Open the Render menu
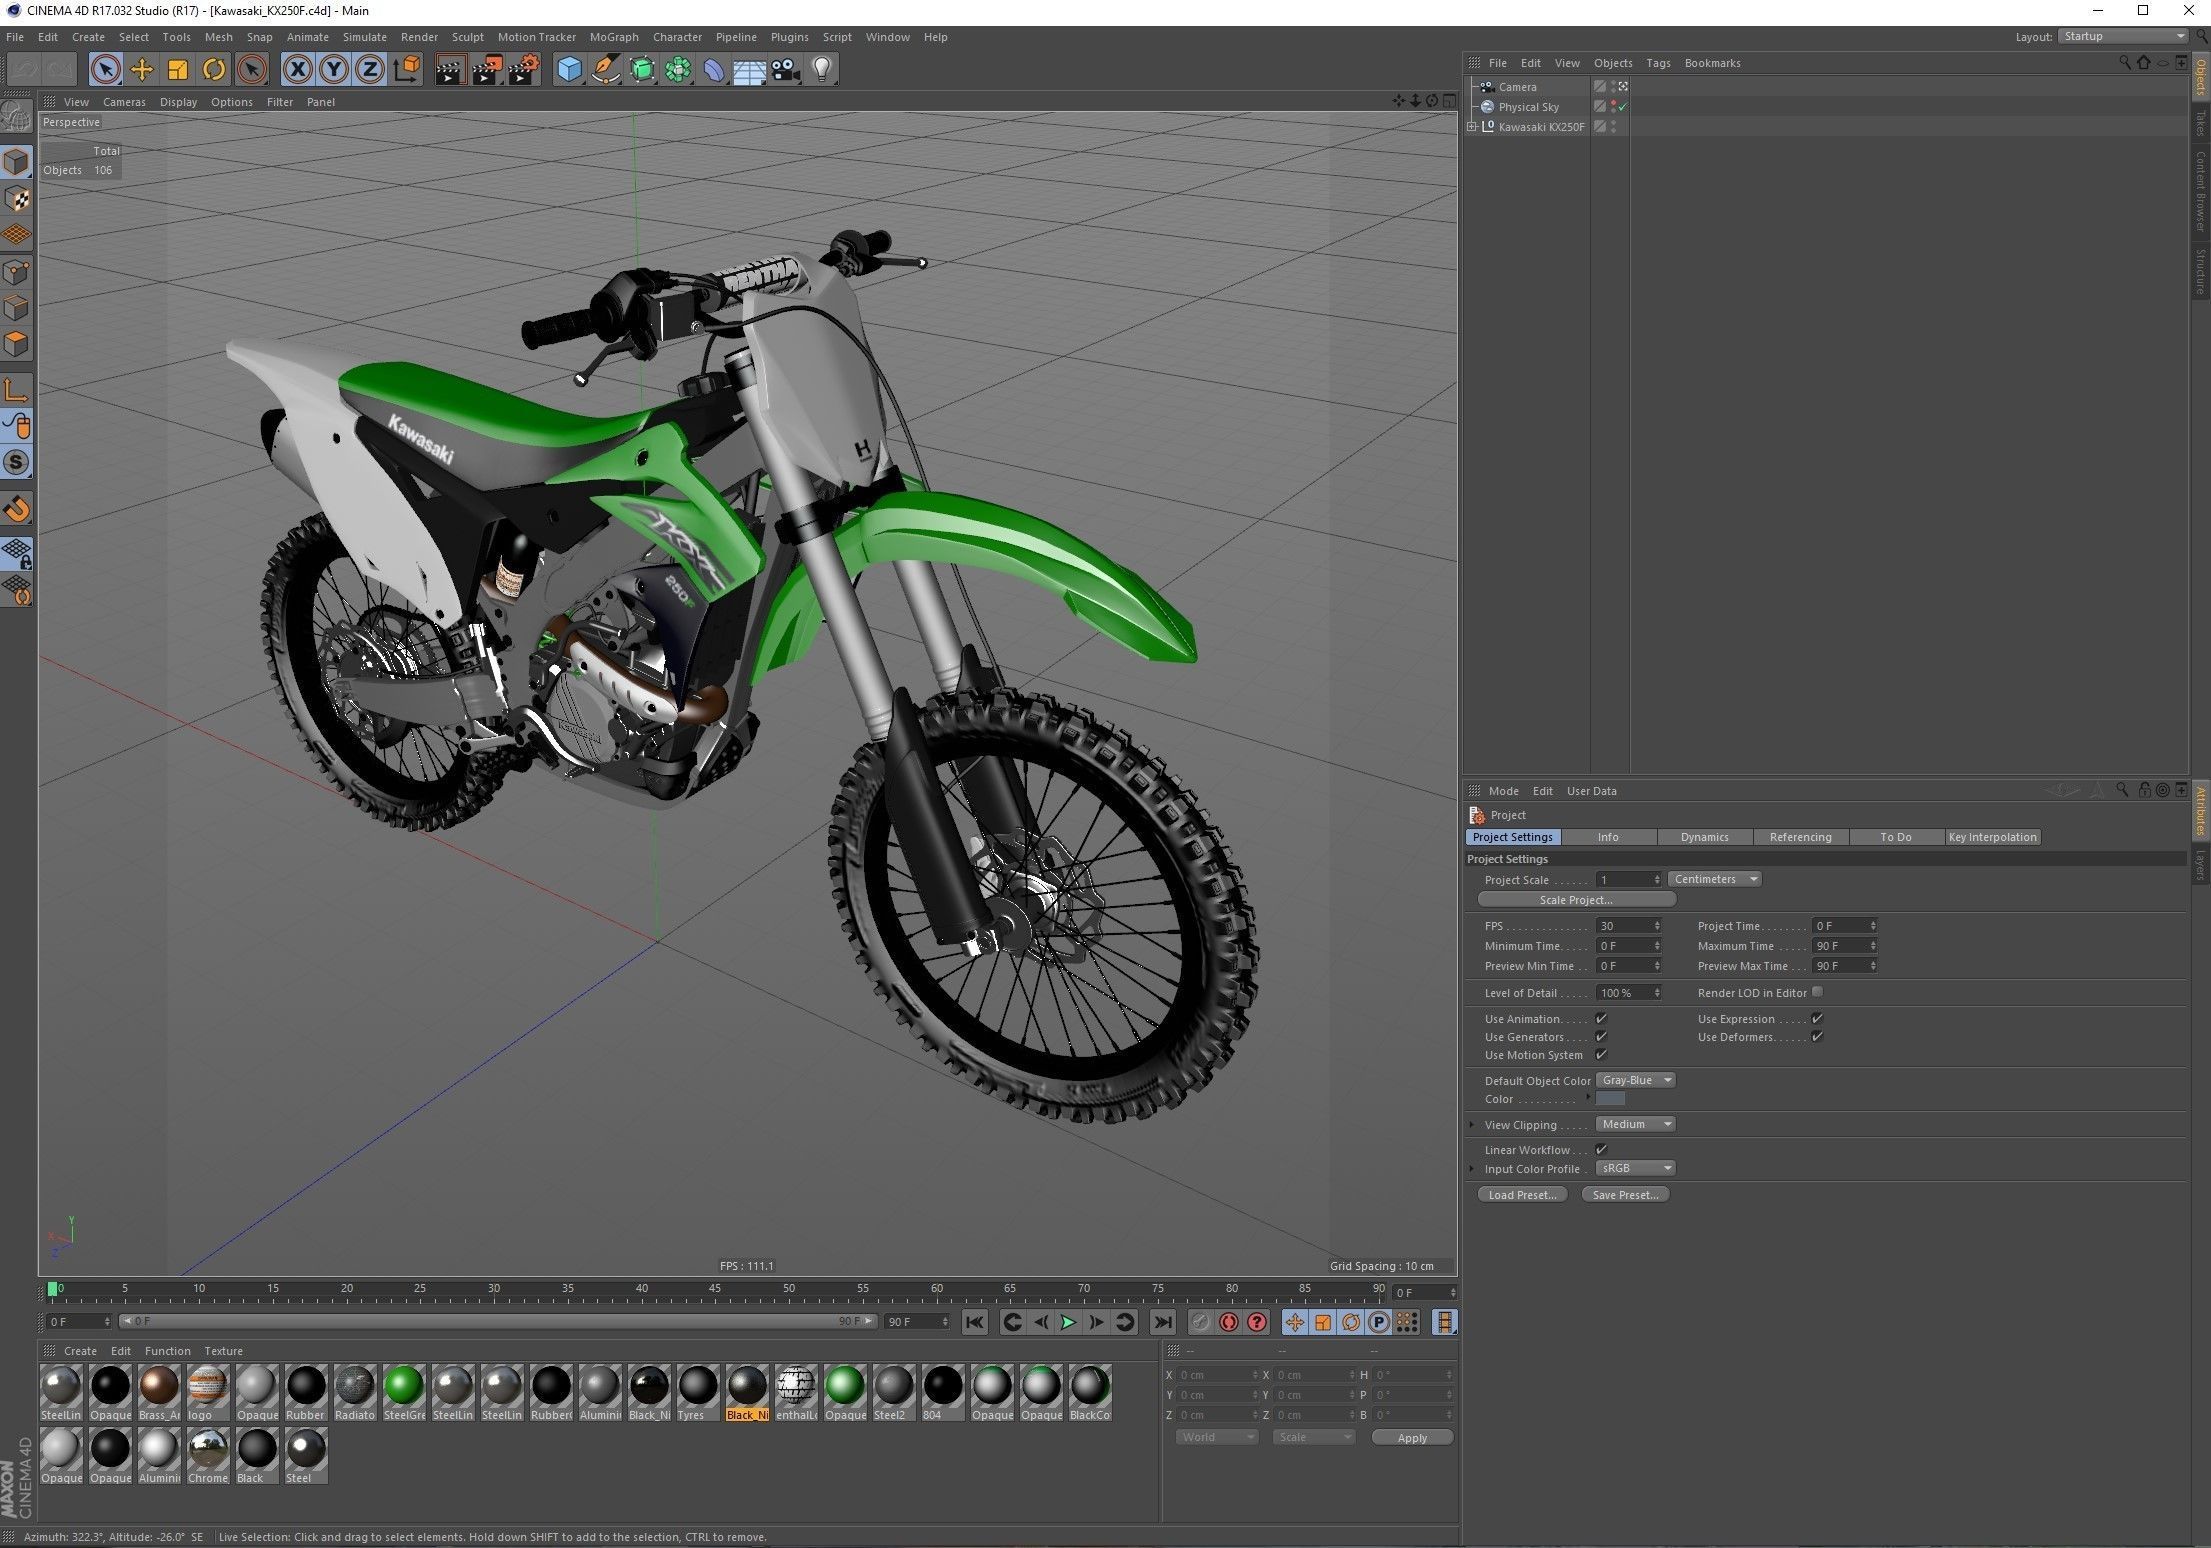This screenshot has width=2211, height=1548. [419, 37]
